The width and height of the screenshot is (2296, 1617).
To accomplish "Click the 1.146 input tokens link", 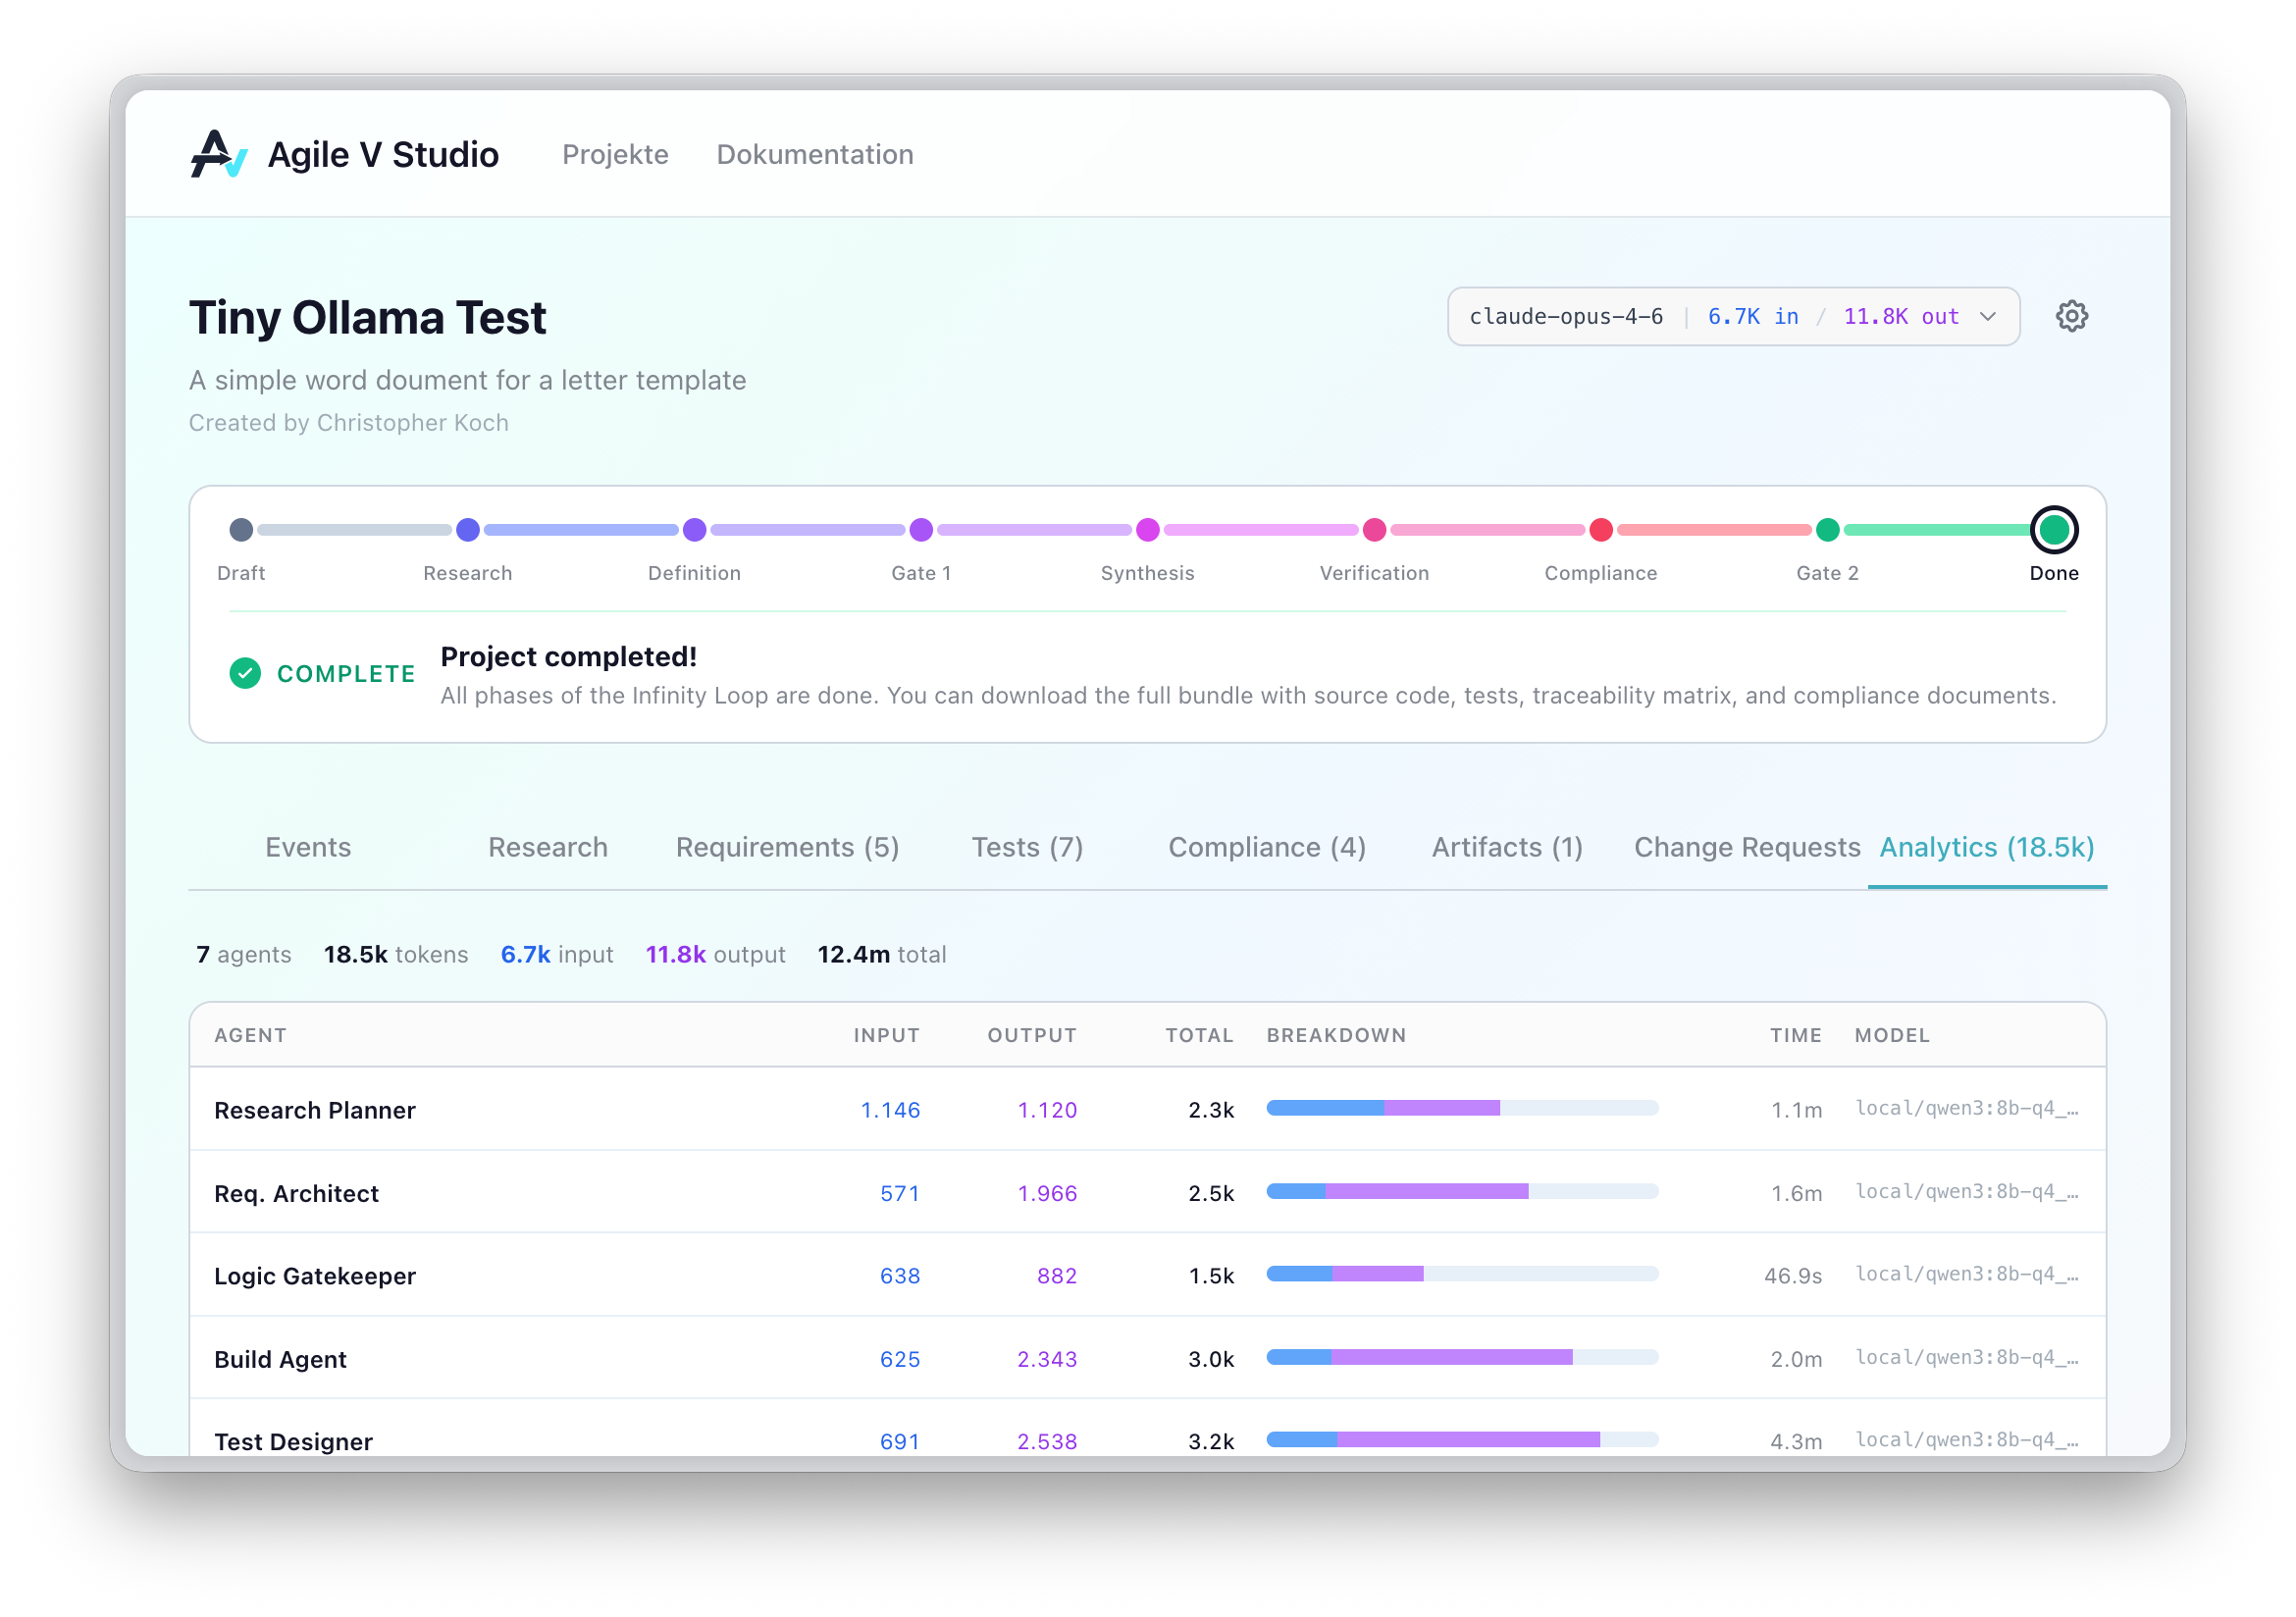I will [891, 1110].
